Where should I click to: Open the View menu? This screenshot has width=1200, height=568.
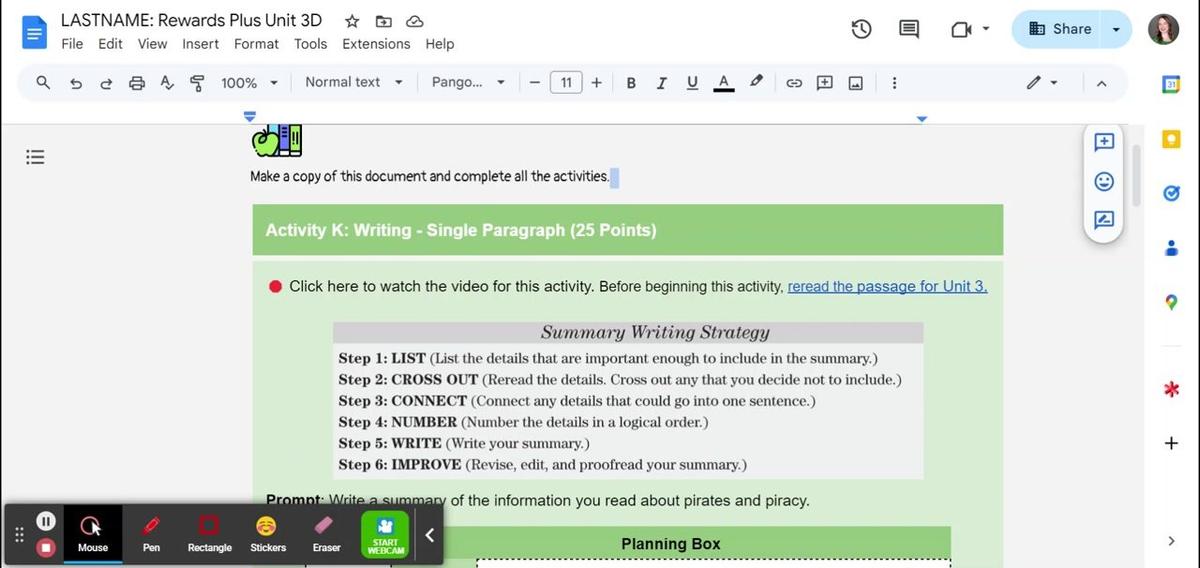152,44
